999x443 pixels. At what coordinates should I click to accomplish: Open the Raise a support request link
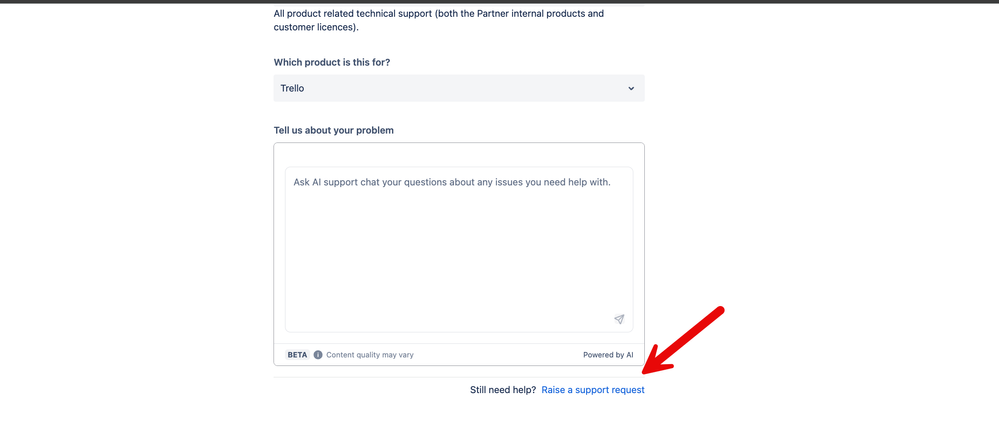(593, 390)
